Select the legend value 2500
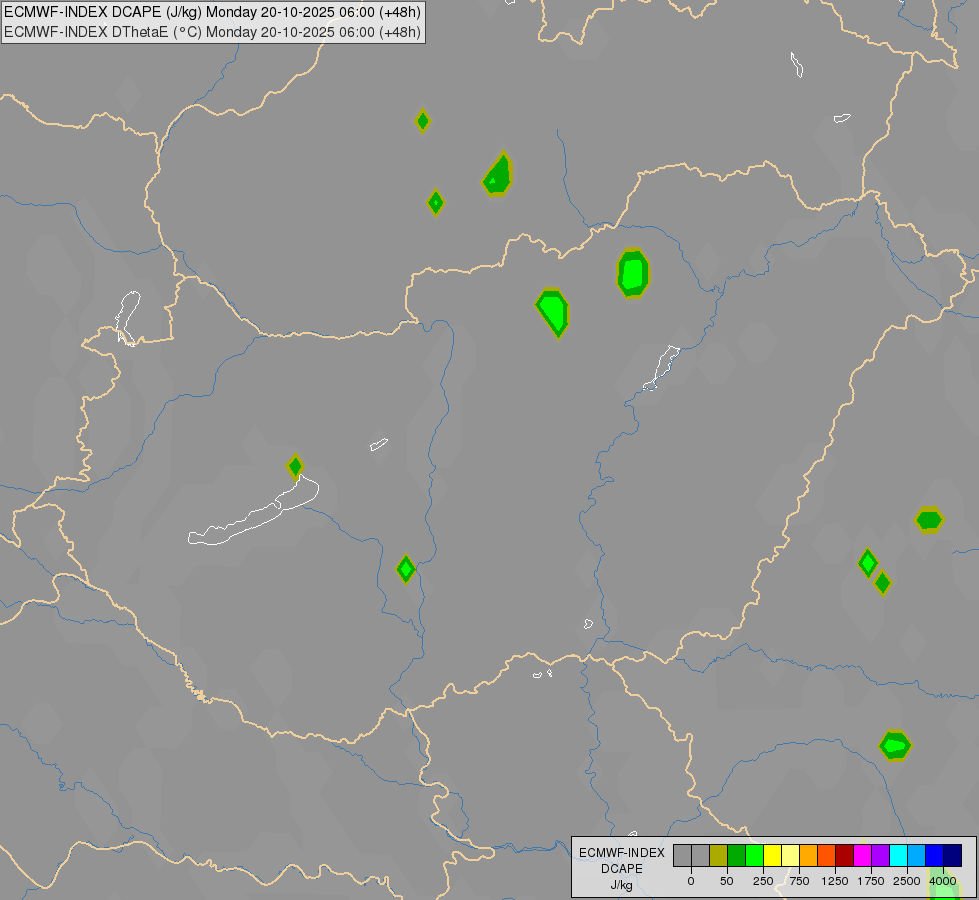 click(x=907, y=881)
